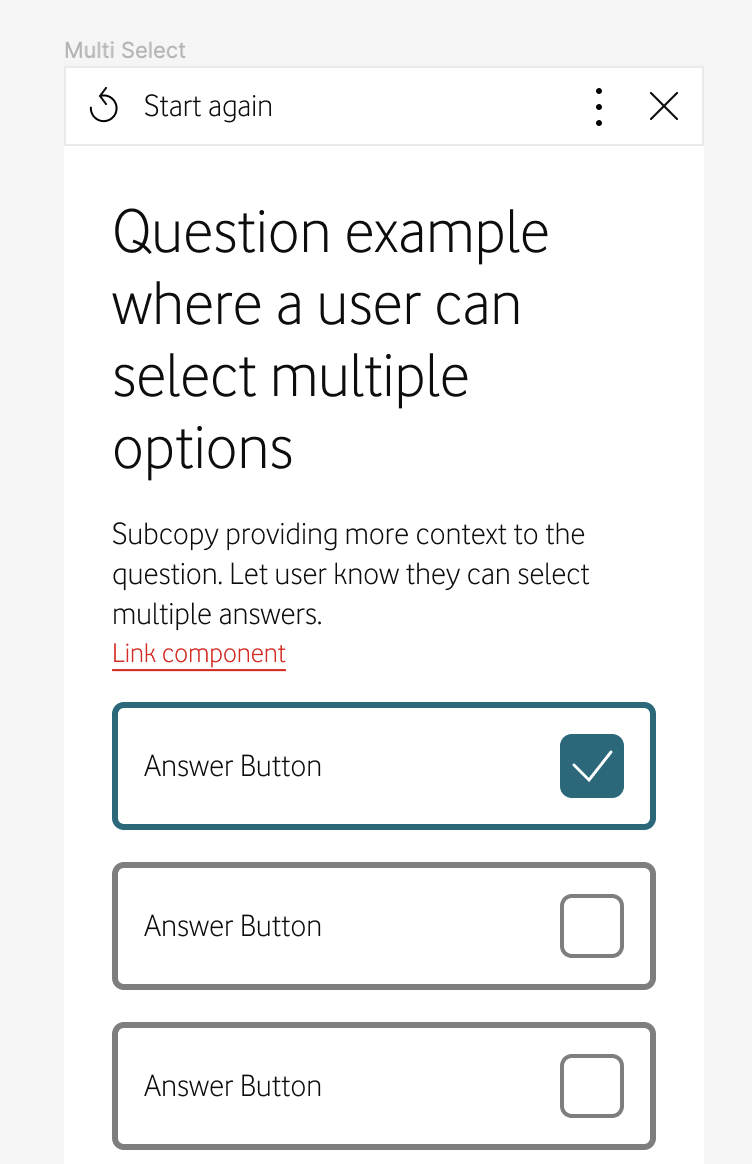Viewport: 752px width, 1164px height.
Task: Enable the bottom Answer Button checkbox
Action: point(592,1086)
